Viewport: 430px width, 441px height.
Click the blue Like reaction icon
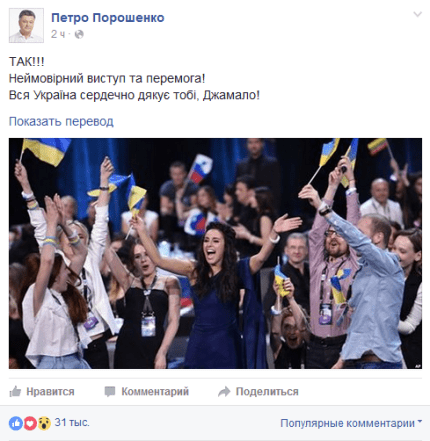point(16,423)
